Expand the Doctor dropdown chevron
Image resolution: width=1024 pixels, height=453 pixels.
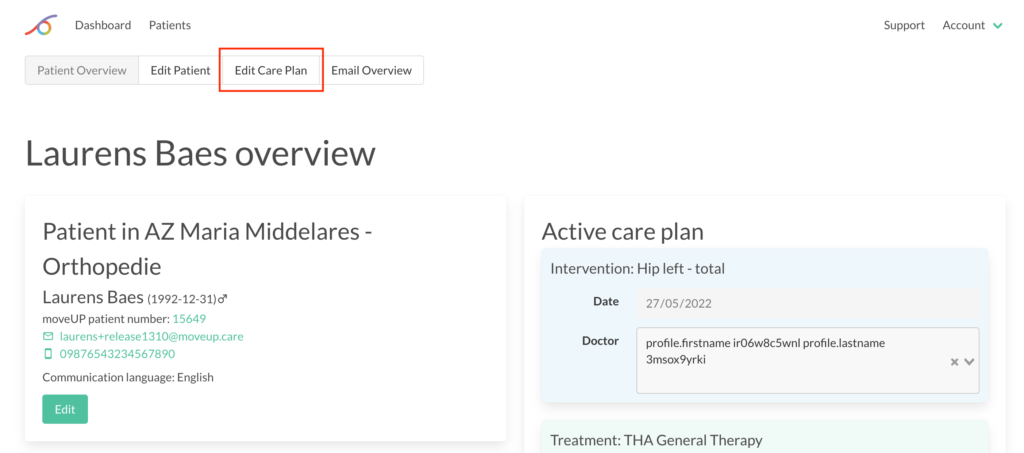pyautogui.click(x=969, y=362)
